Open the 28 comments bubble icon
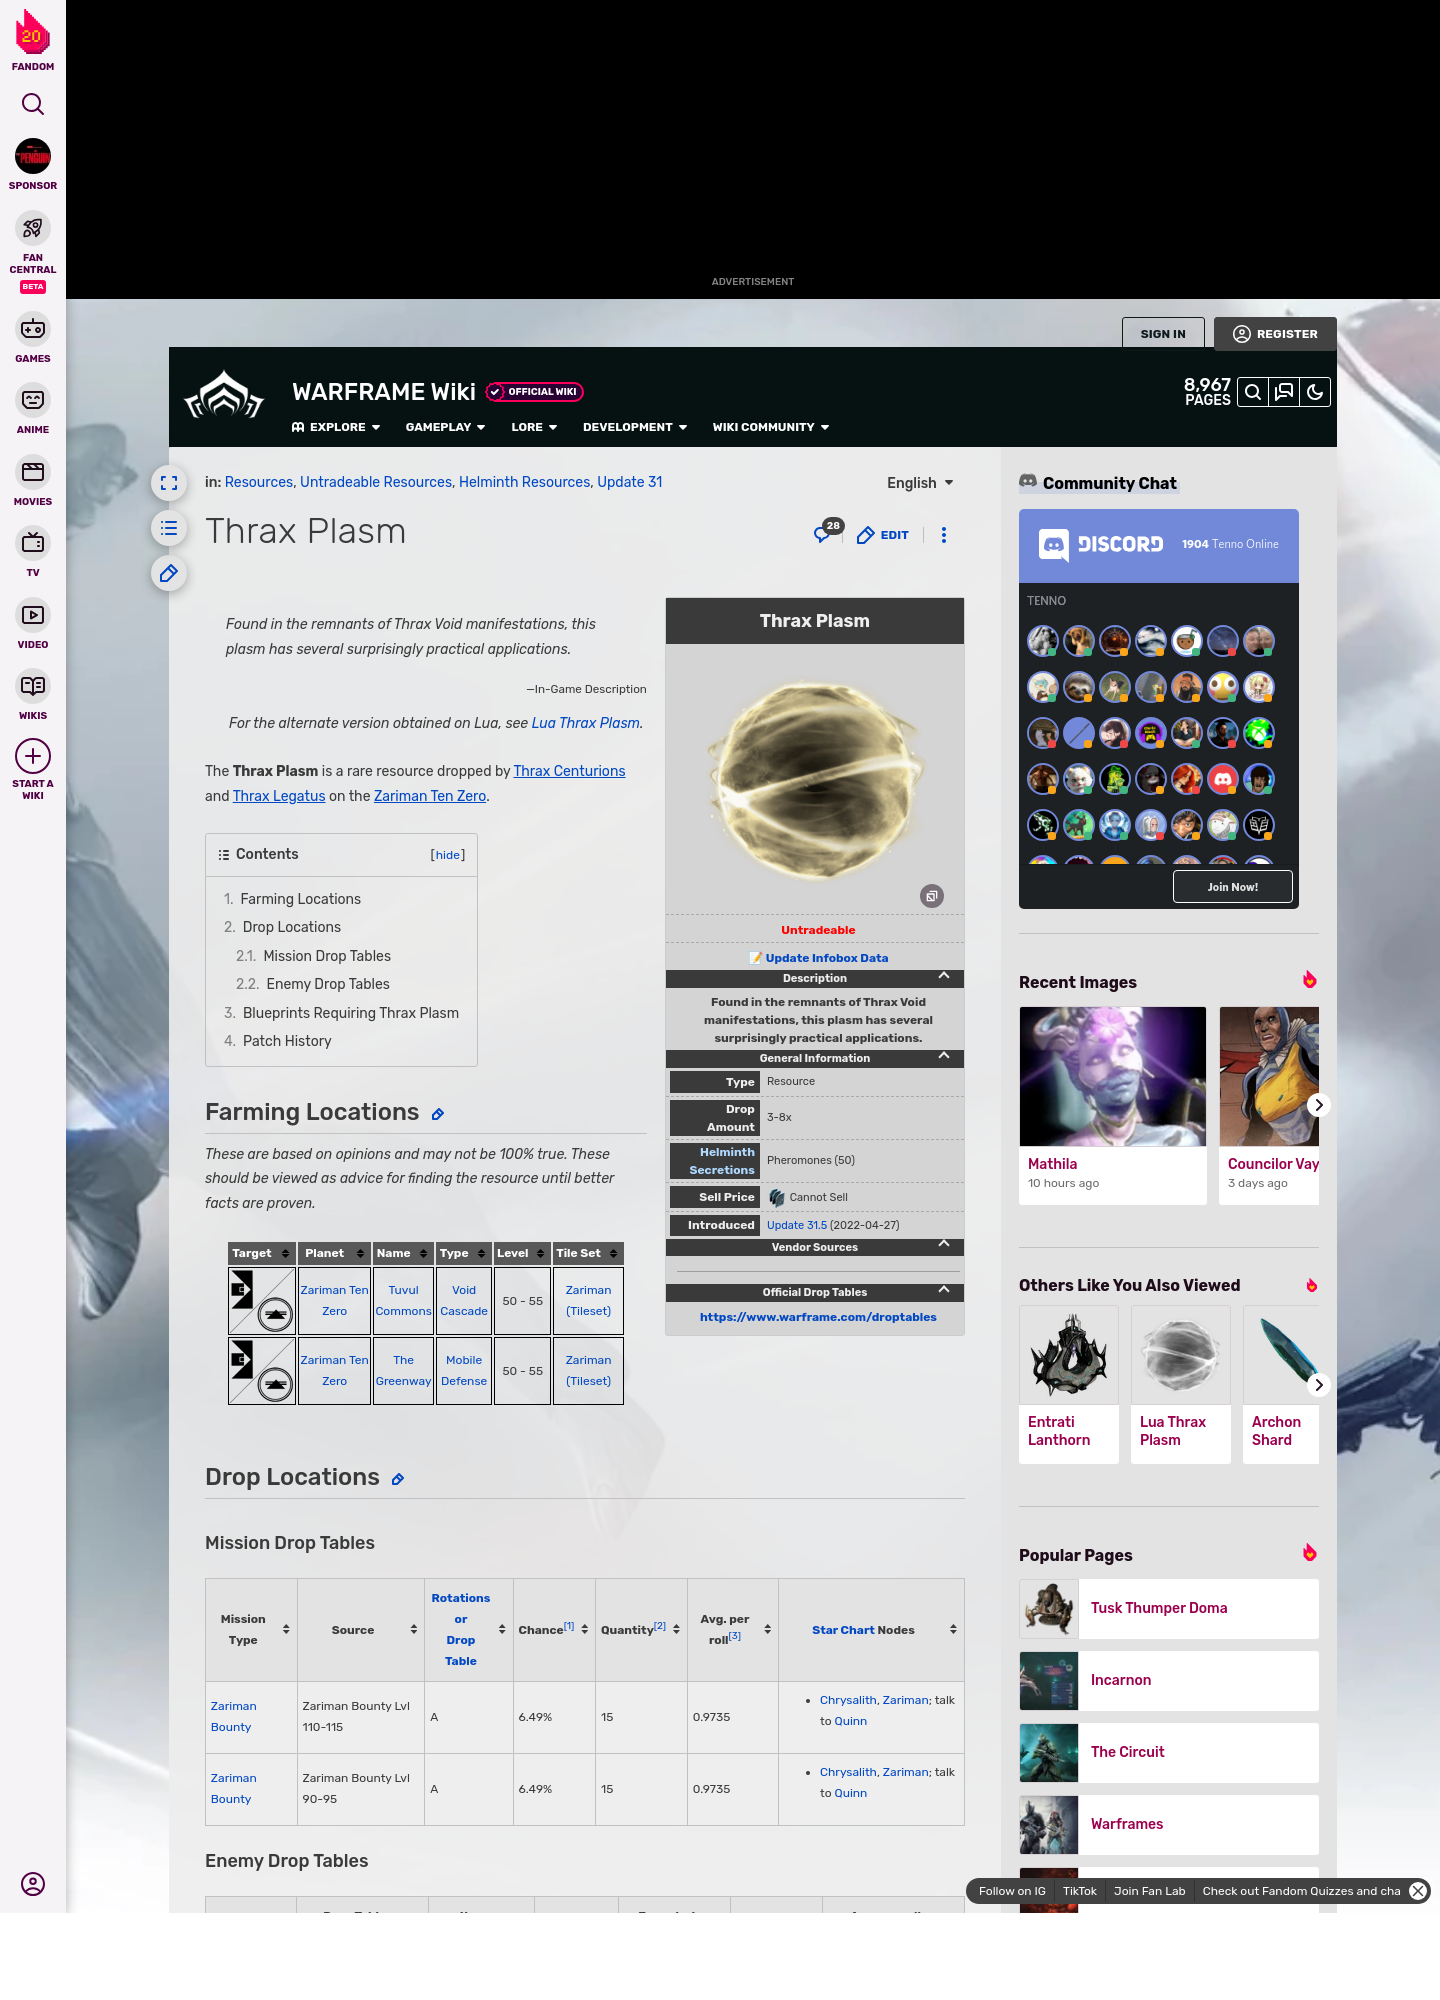 828,532
